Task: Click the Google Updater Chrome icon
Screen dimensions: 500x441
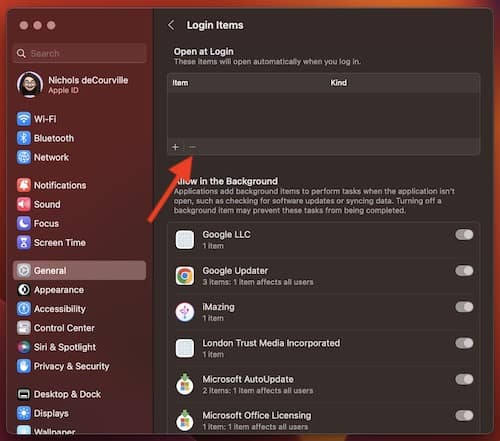Action: point(185,276)
